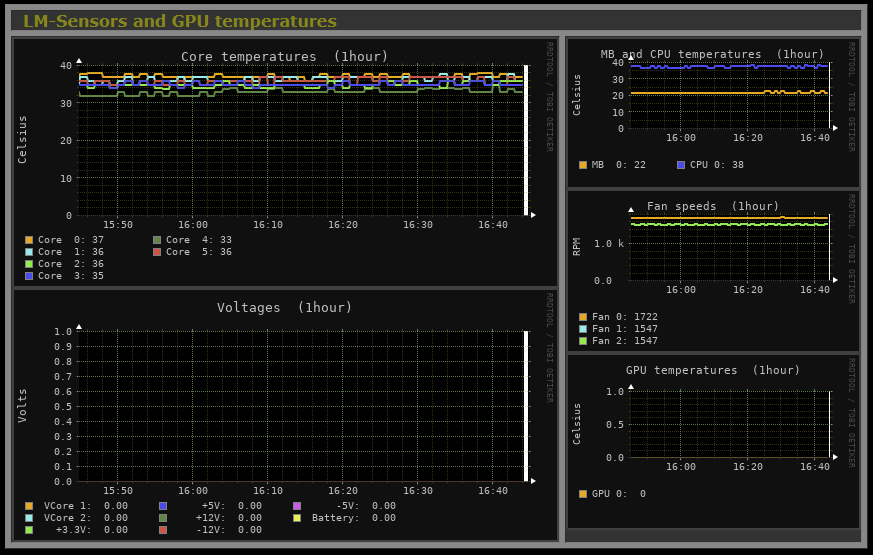Click the '+5V: 0.00' legend text
This screenshot has height=555, width=873.
click(x=232, y=506)
